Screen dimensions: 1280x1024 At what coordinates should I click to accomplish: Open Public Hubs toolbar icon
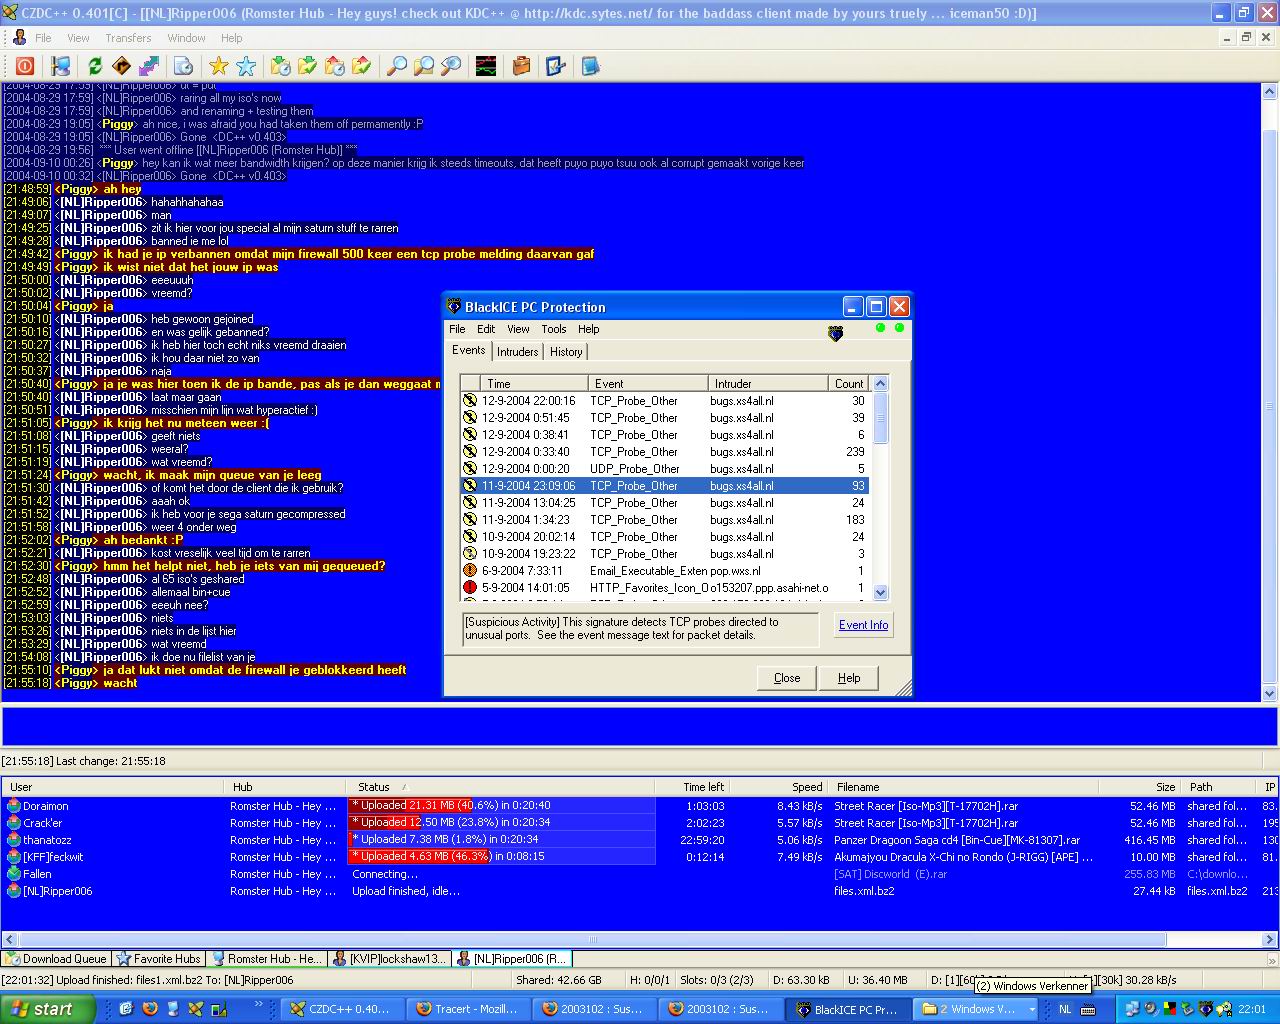point(61,66)
